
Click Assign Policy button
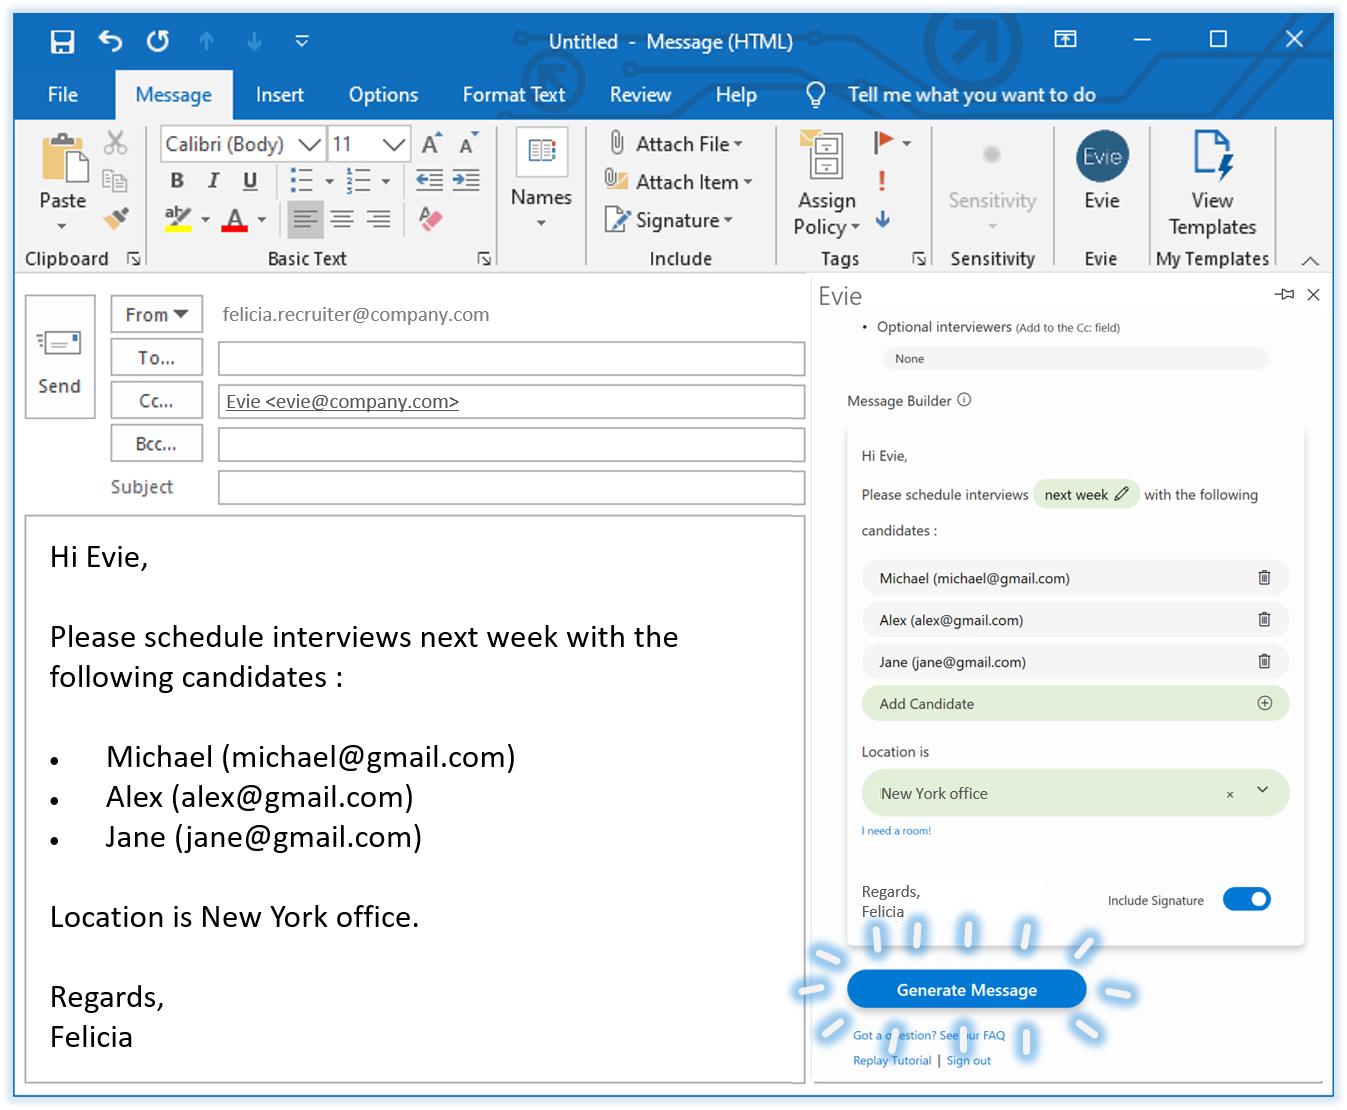(826, 184)
